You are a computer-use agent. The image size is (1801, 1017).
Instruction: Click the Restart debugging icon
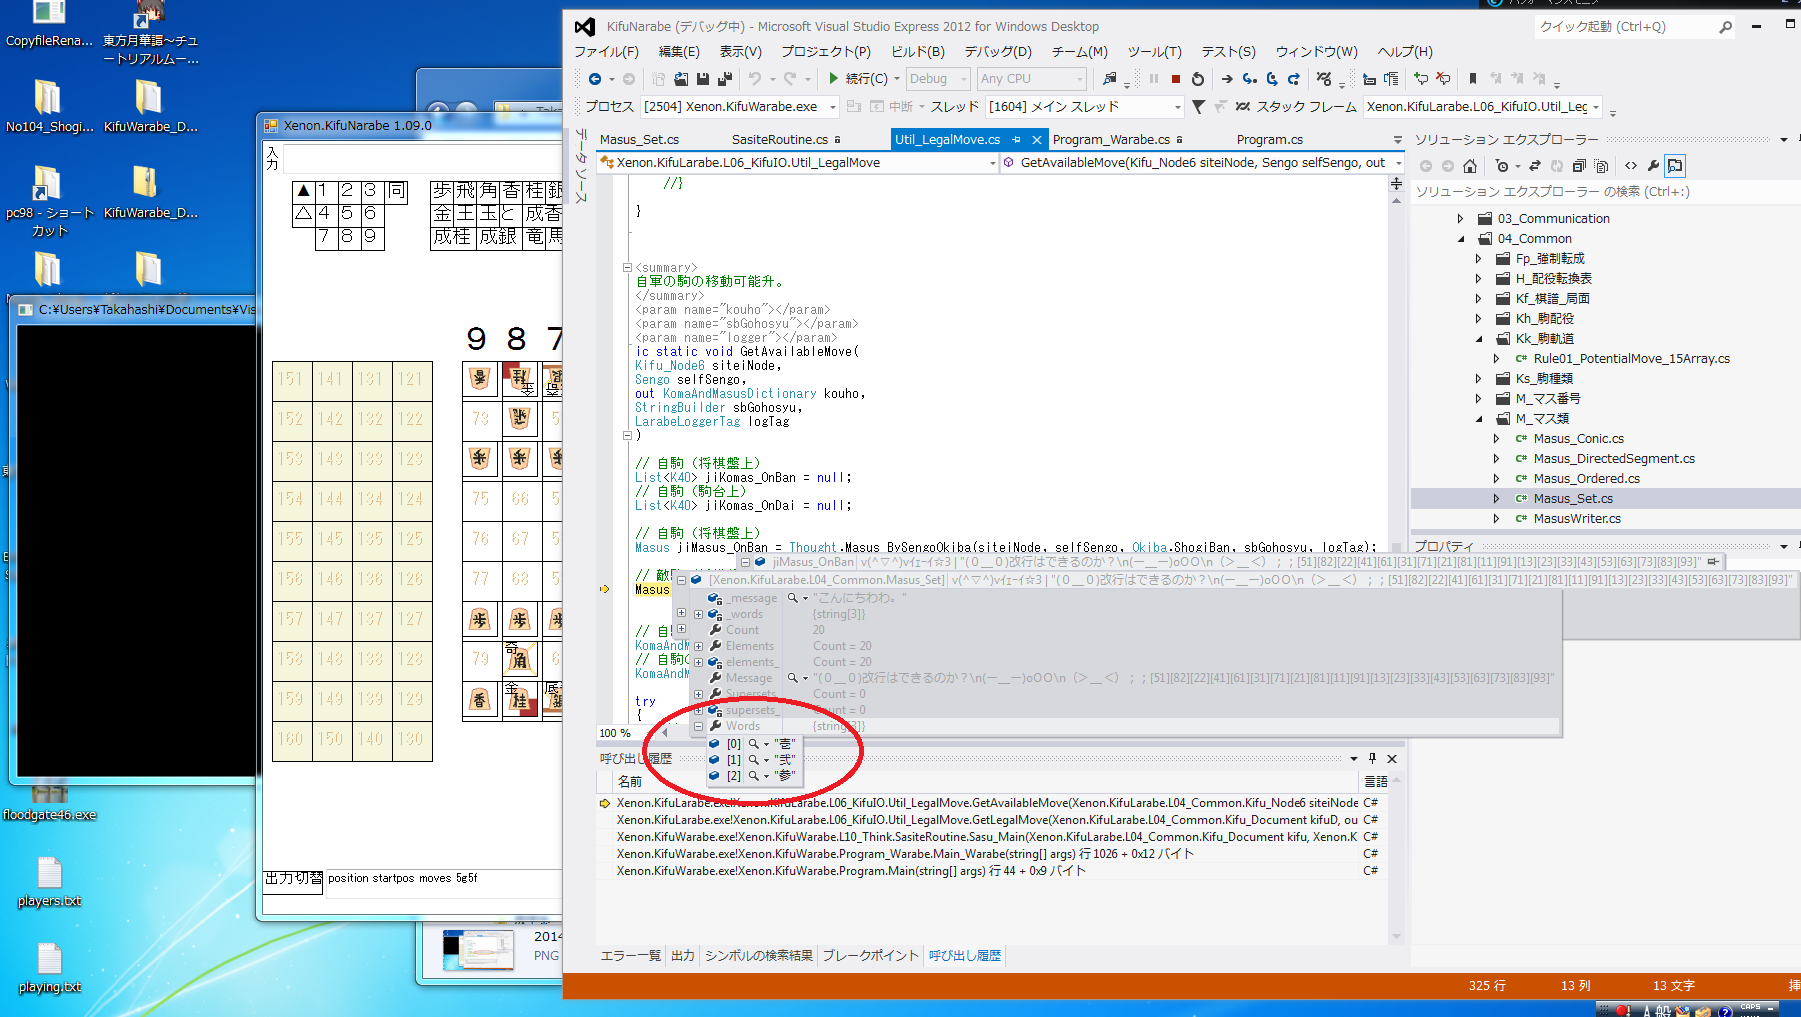(1198, 79)
